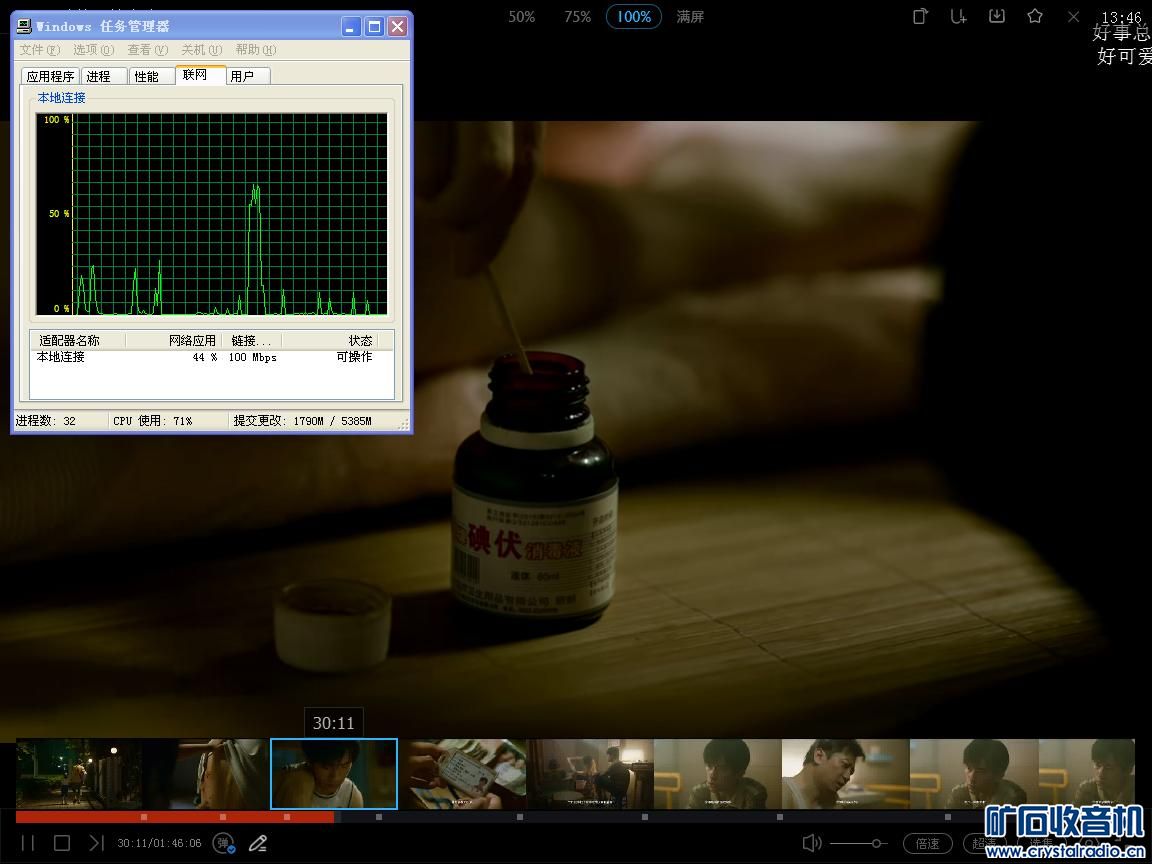The height and width of the screenshot is (864, 1152).
Task: Close the player top bar with X icon
Action: point(1073,16)
